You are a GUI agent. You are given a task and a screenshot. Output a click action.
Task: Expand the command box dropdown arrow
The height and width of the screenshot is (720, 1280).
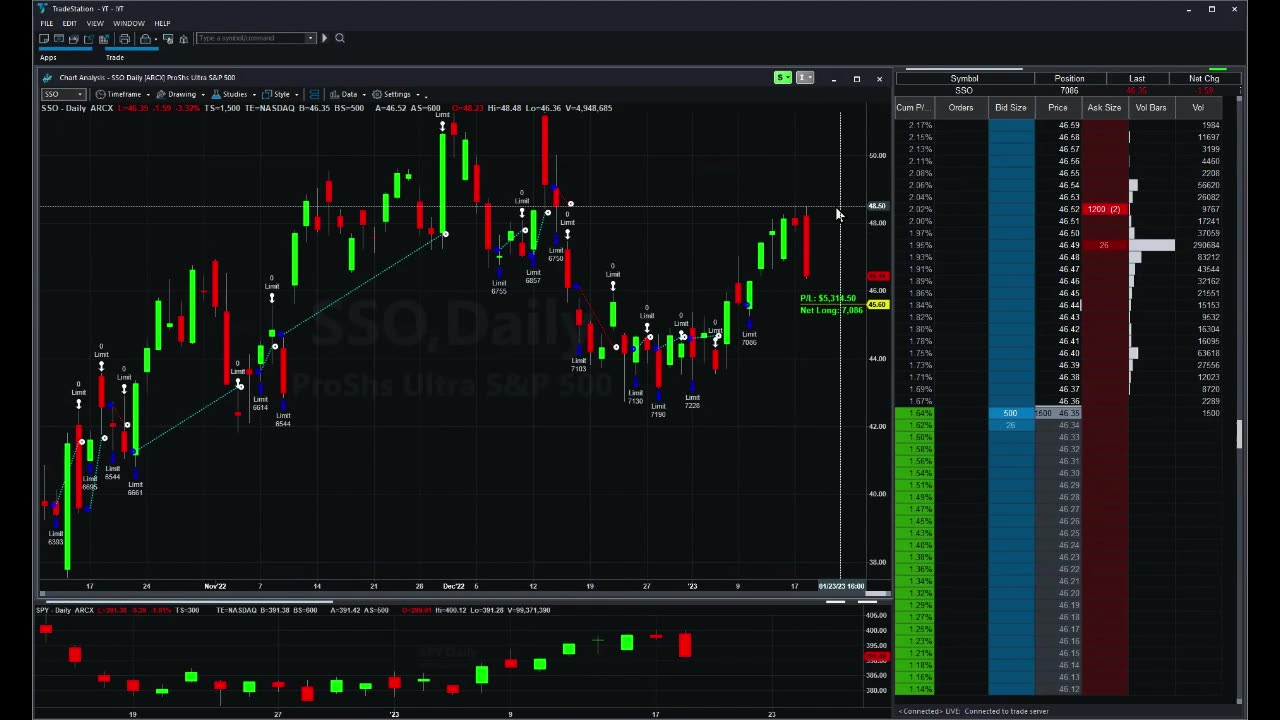tap(310, 39)
